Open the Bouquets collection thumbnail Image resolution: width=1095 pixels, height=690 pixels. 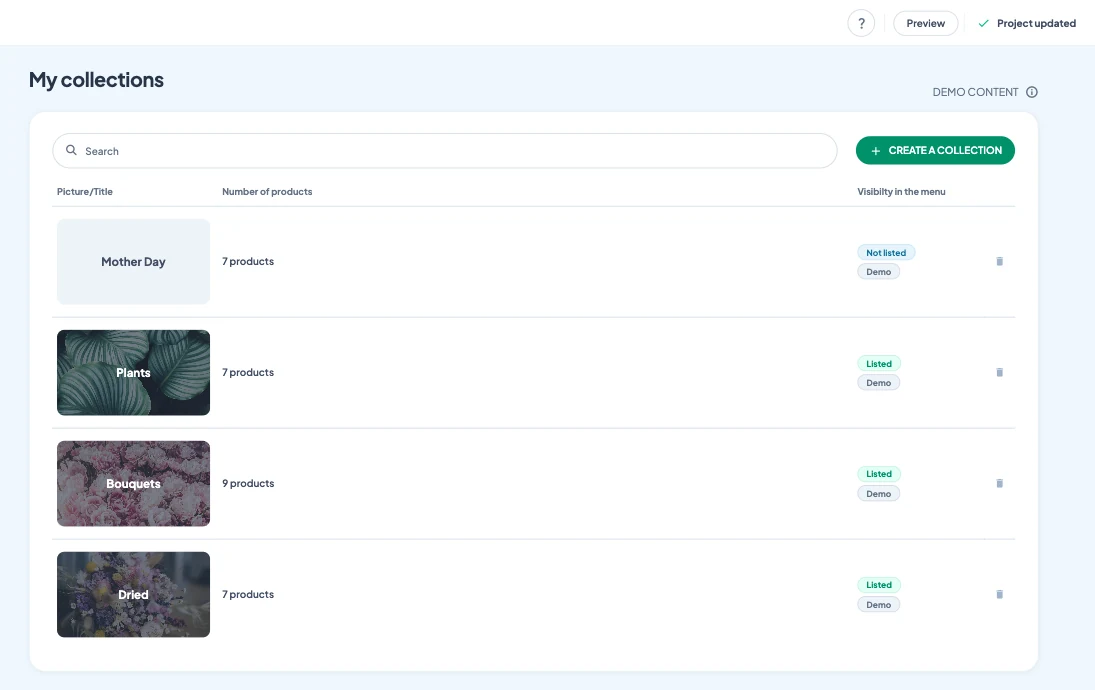click(x=133, y=483)
